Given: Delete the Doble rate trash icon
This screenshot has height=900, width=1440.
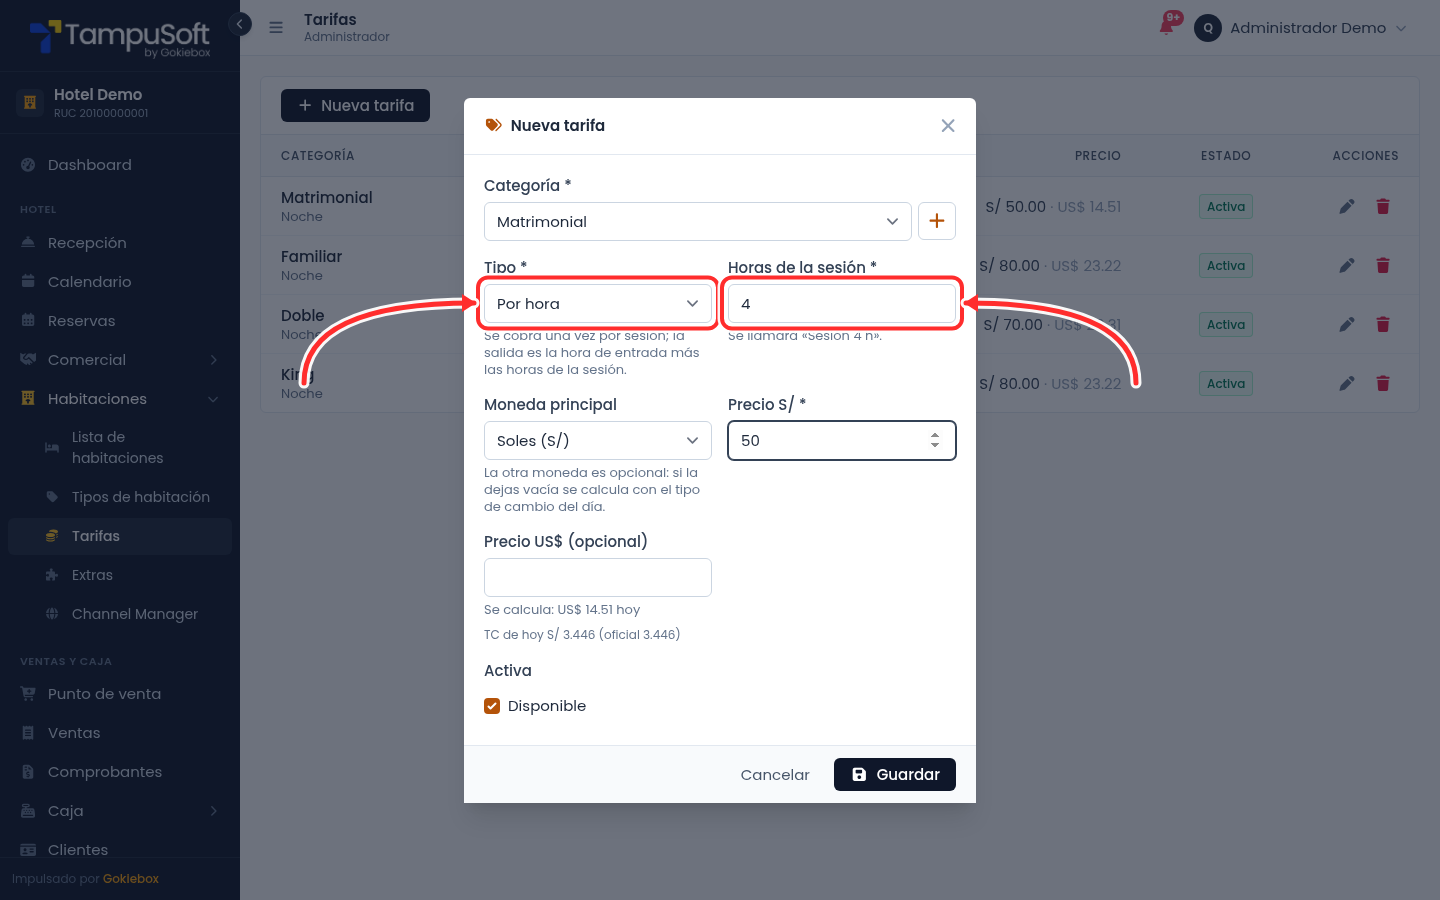Looking at the screenshot, I should (x=1383, y=324).
